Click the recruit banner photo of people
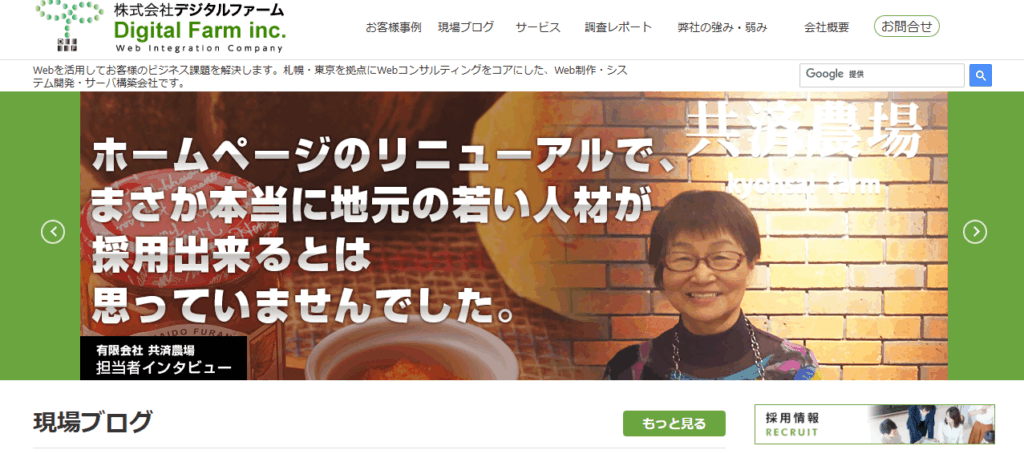Screen dimensions: 1024x454 [931, 425]
